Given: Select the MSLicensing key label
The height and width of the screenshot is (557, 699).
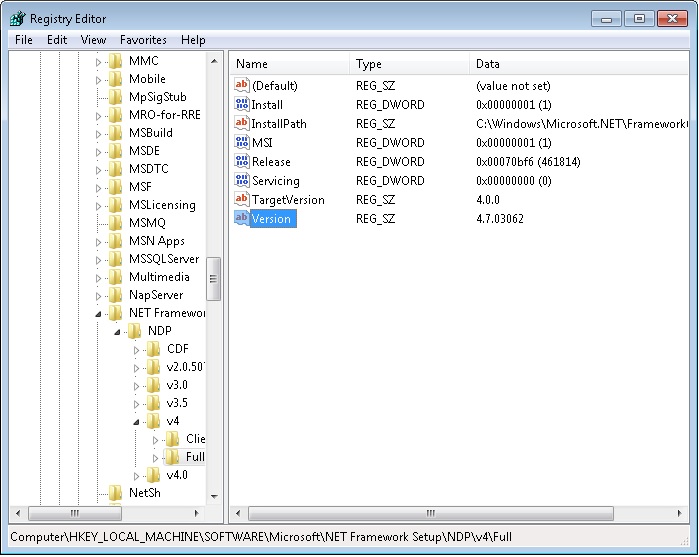Looking at the screenshot, I should tap(162, 205).
